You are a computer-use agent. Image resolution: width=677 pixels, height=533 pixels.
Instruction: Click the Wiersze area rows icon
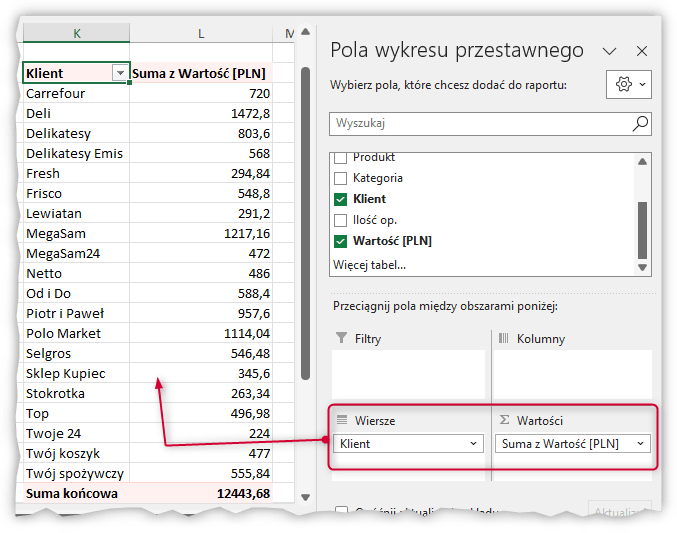(342, 419)
